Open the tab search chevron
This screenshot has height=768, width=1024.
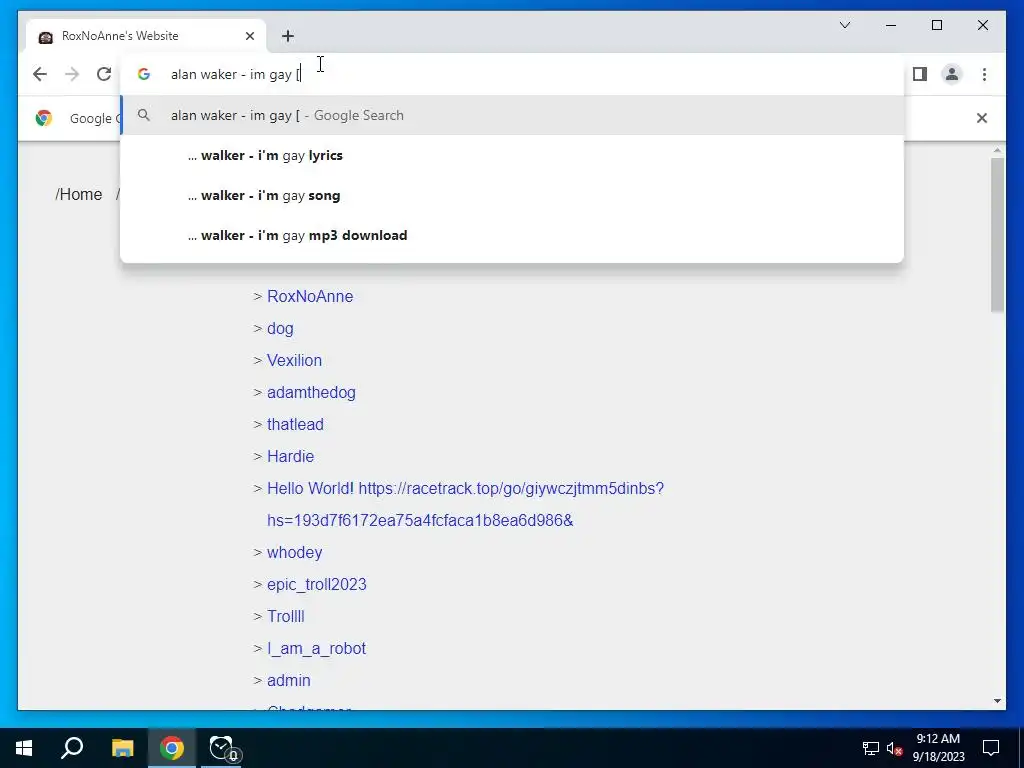point(844,25)
